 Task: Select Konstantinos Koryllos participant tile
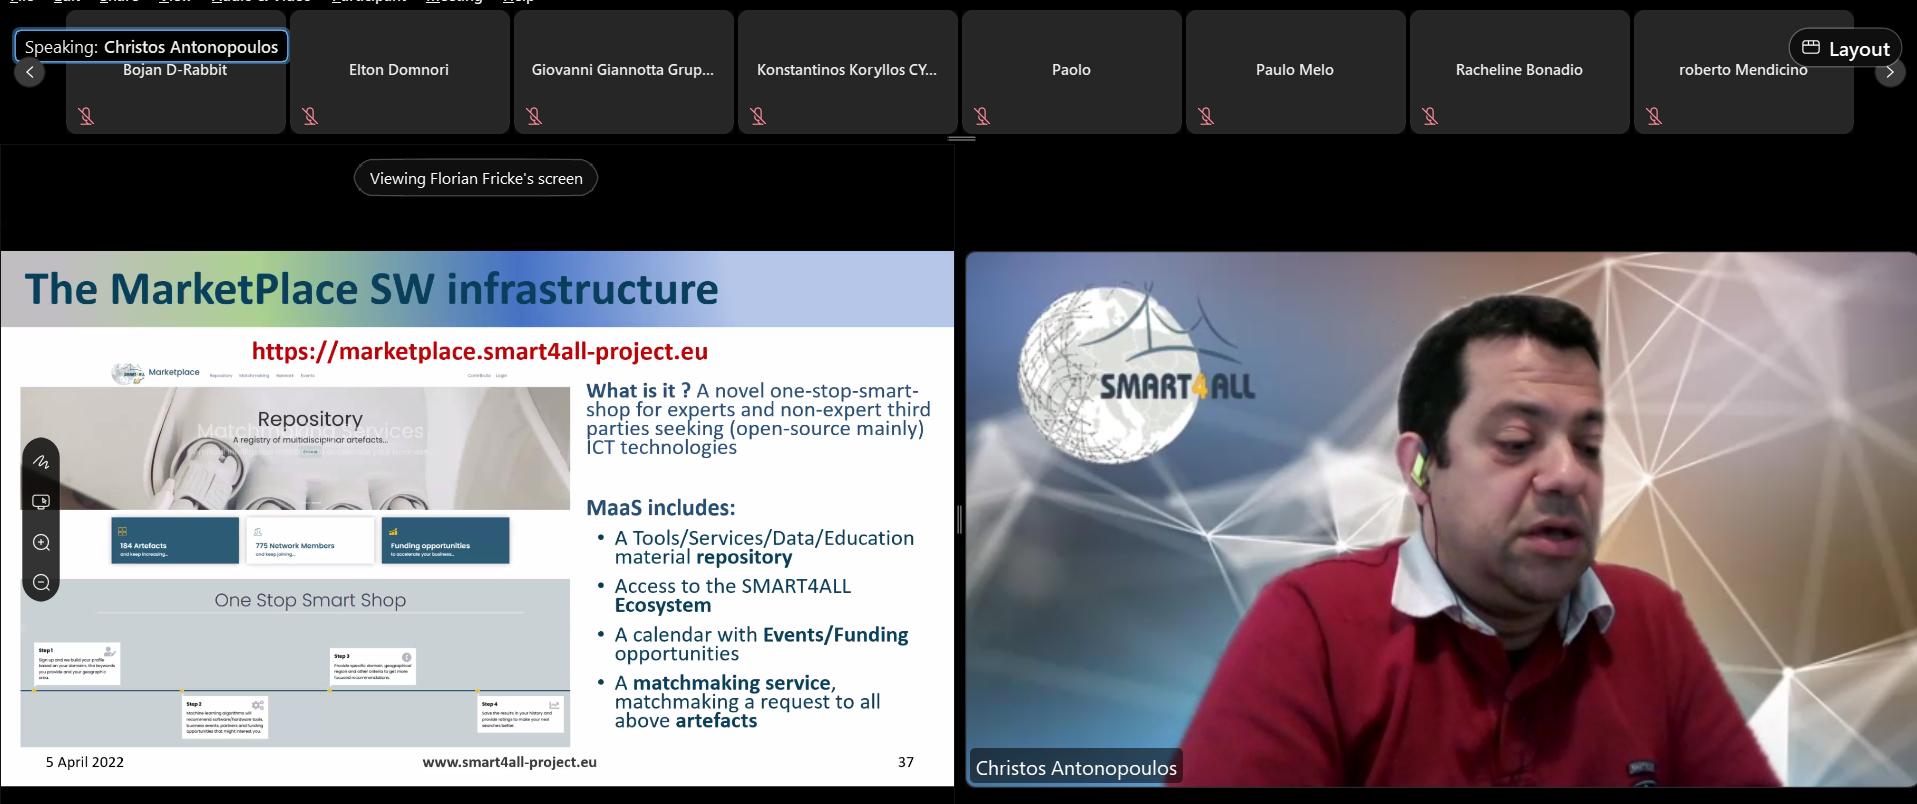click(847, 72)
